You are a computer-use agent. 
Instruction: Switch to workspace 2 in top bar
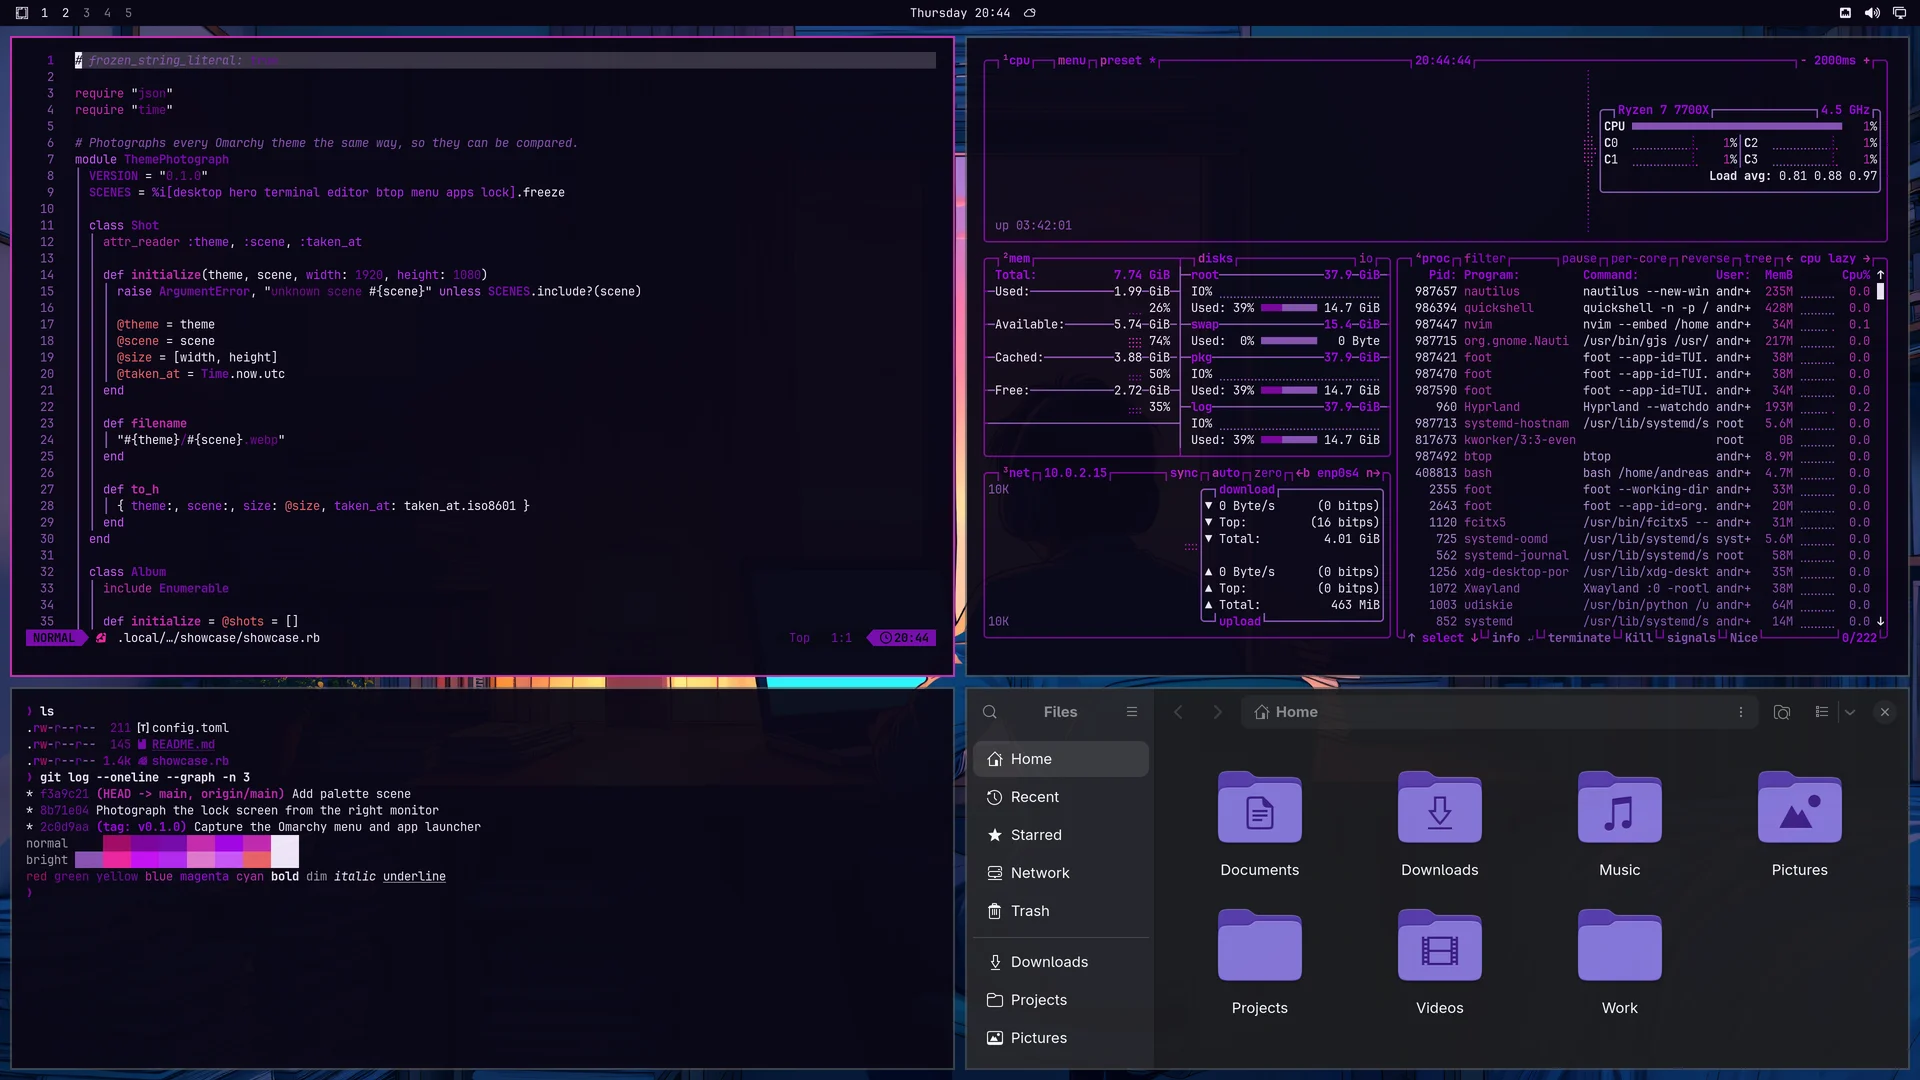click(65, 13)
